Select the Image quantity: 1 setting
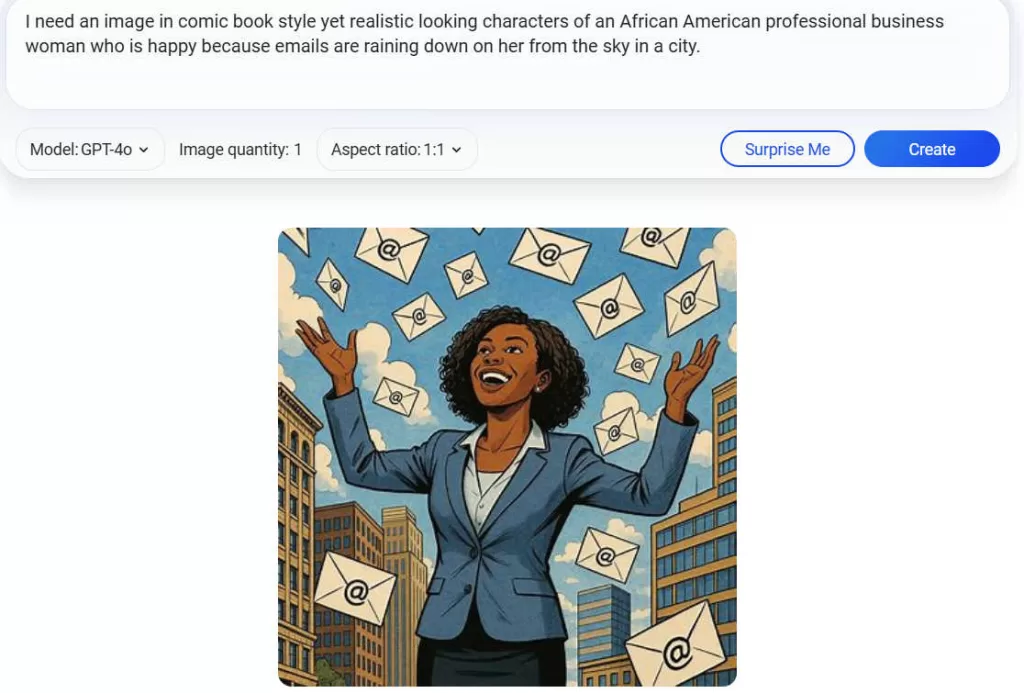This screenshot has height=693, width=1024. click(x=240, y=150)
